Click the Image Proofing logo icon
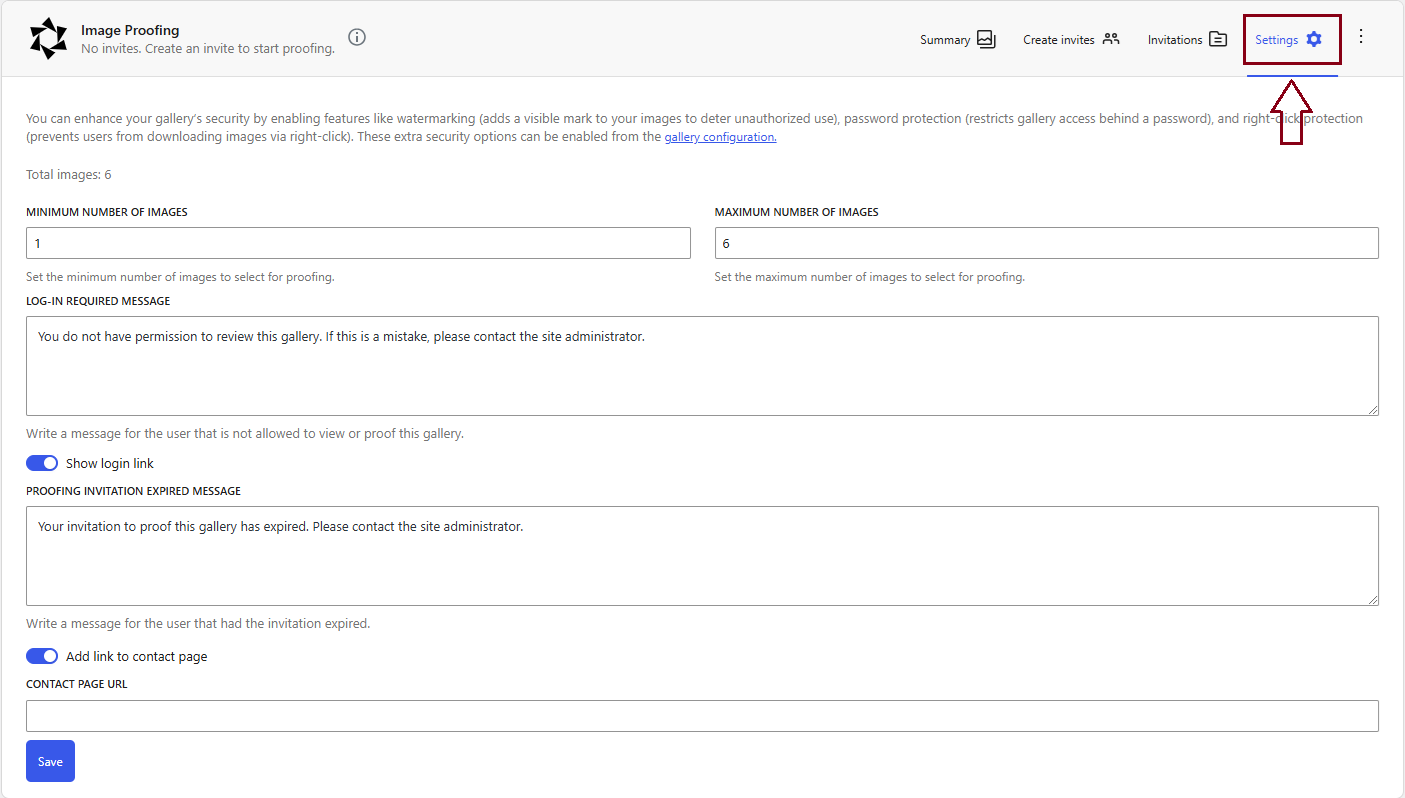This screenshot has width=1405, height=798. click(48, 38)
